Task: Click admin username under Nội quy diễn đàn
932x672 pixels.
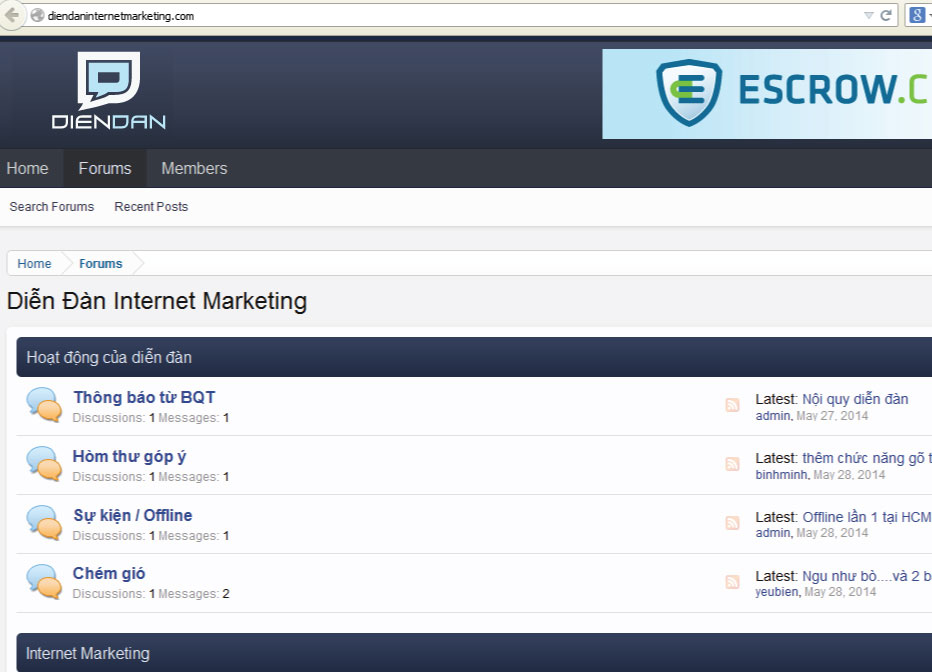Action: tap(773, 416)
